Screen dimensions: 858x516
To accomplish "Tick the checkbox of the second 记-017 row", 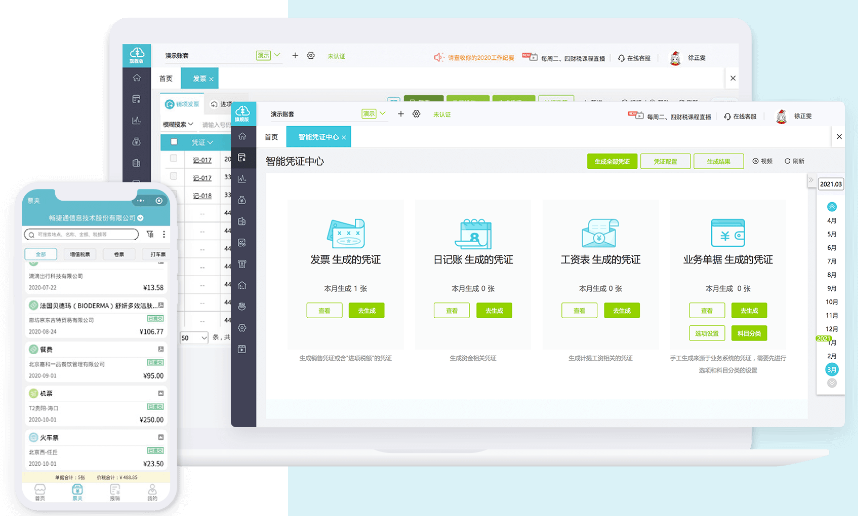I will coord(174,178).
